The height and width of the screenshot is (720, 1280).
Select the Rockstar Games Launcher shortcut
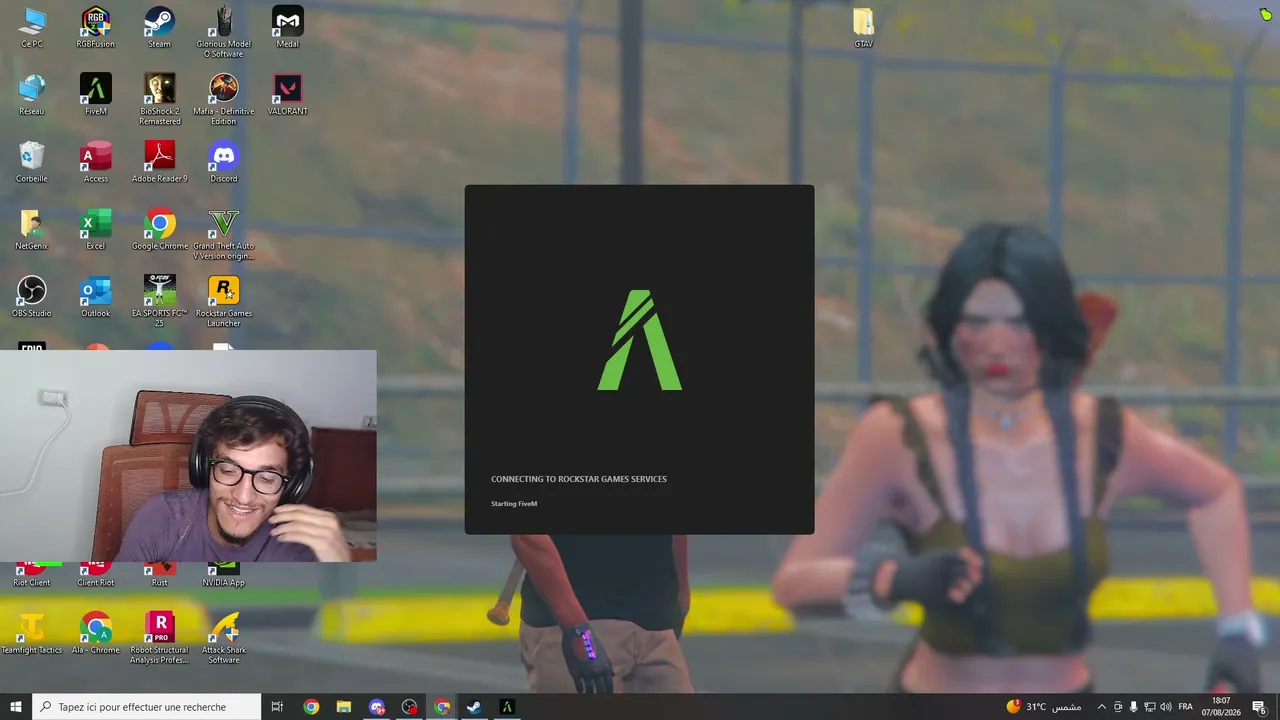point(224,302)
